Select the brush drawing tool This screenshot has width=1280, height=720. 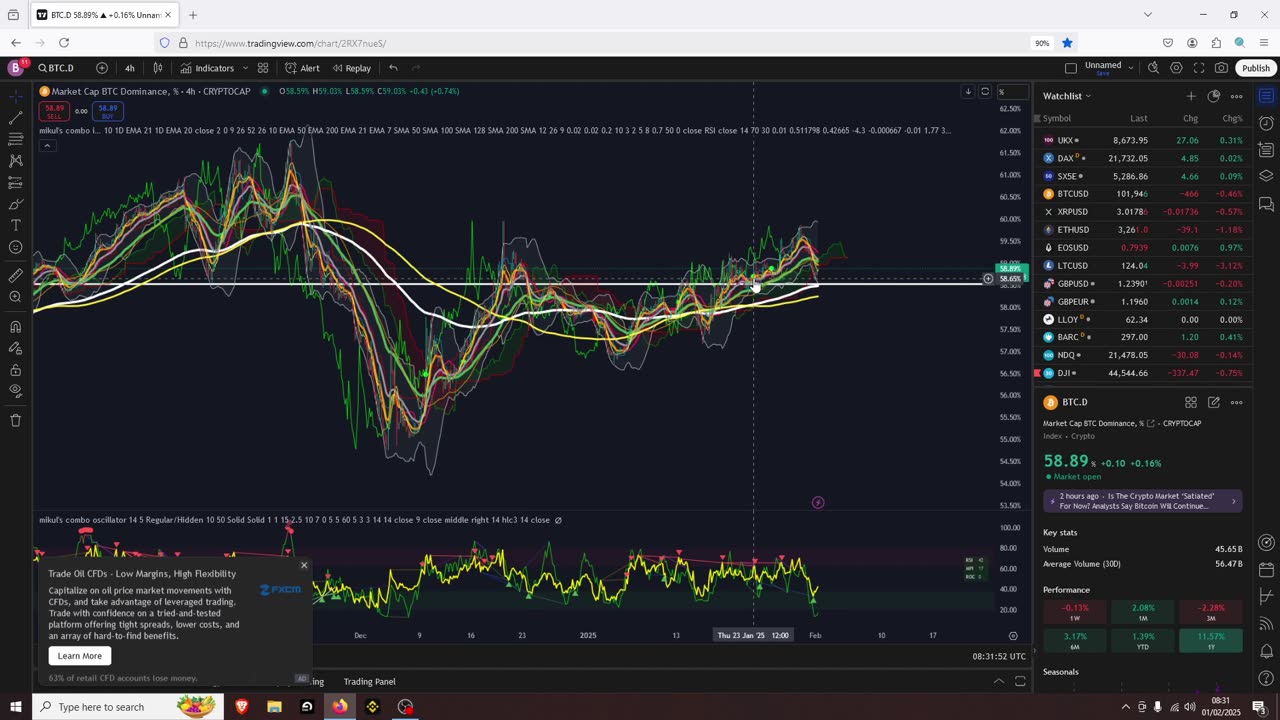point(15,204)
